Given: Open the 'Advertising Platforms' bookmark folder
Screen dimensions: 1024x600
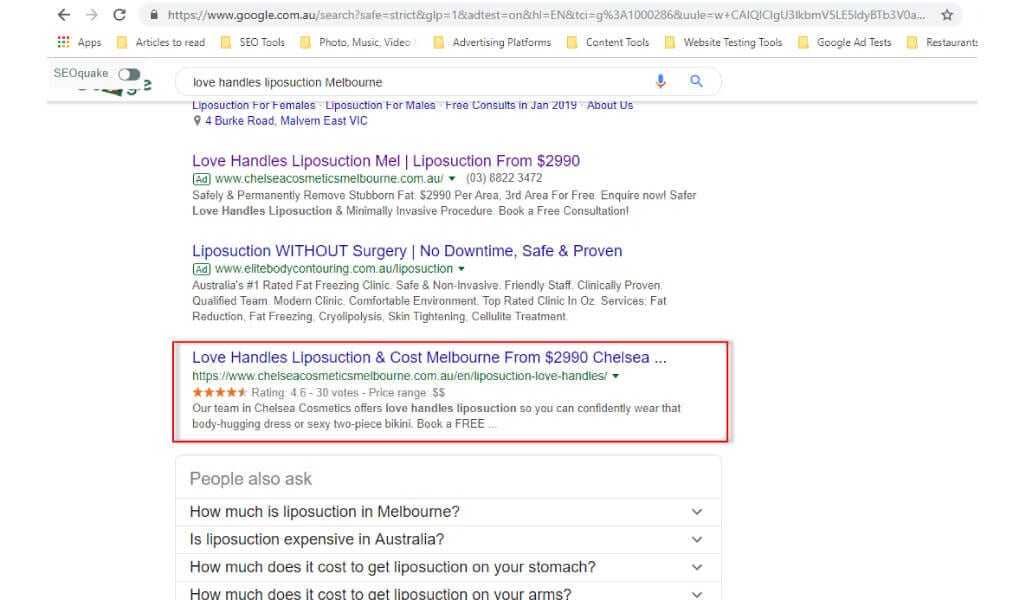Looking at the screenshot, I should pyautogui.click(x=492, y=42).
